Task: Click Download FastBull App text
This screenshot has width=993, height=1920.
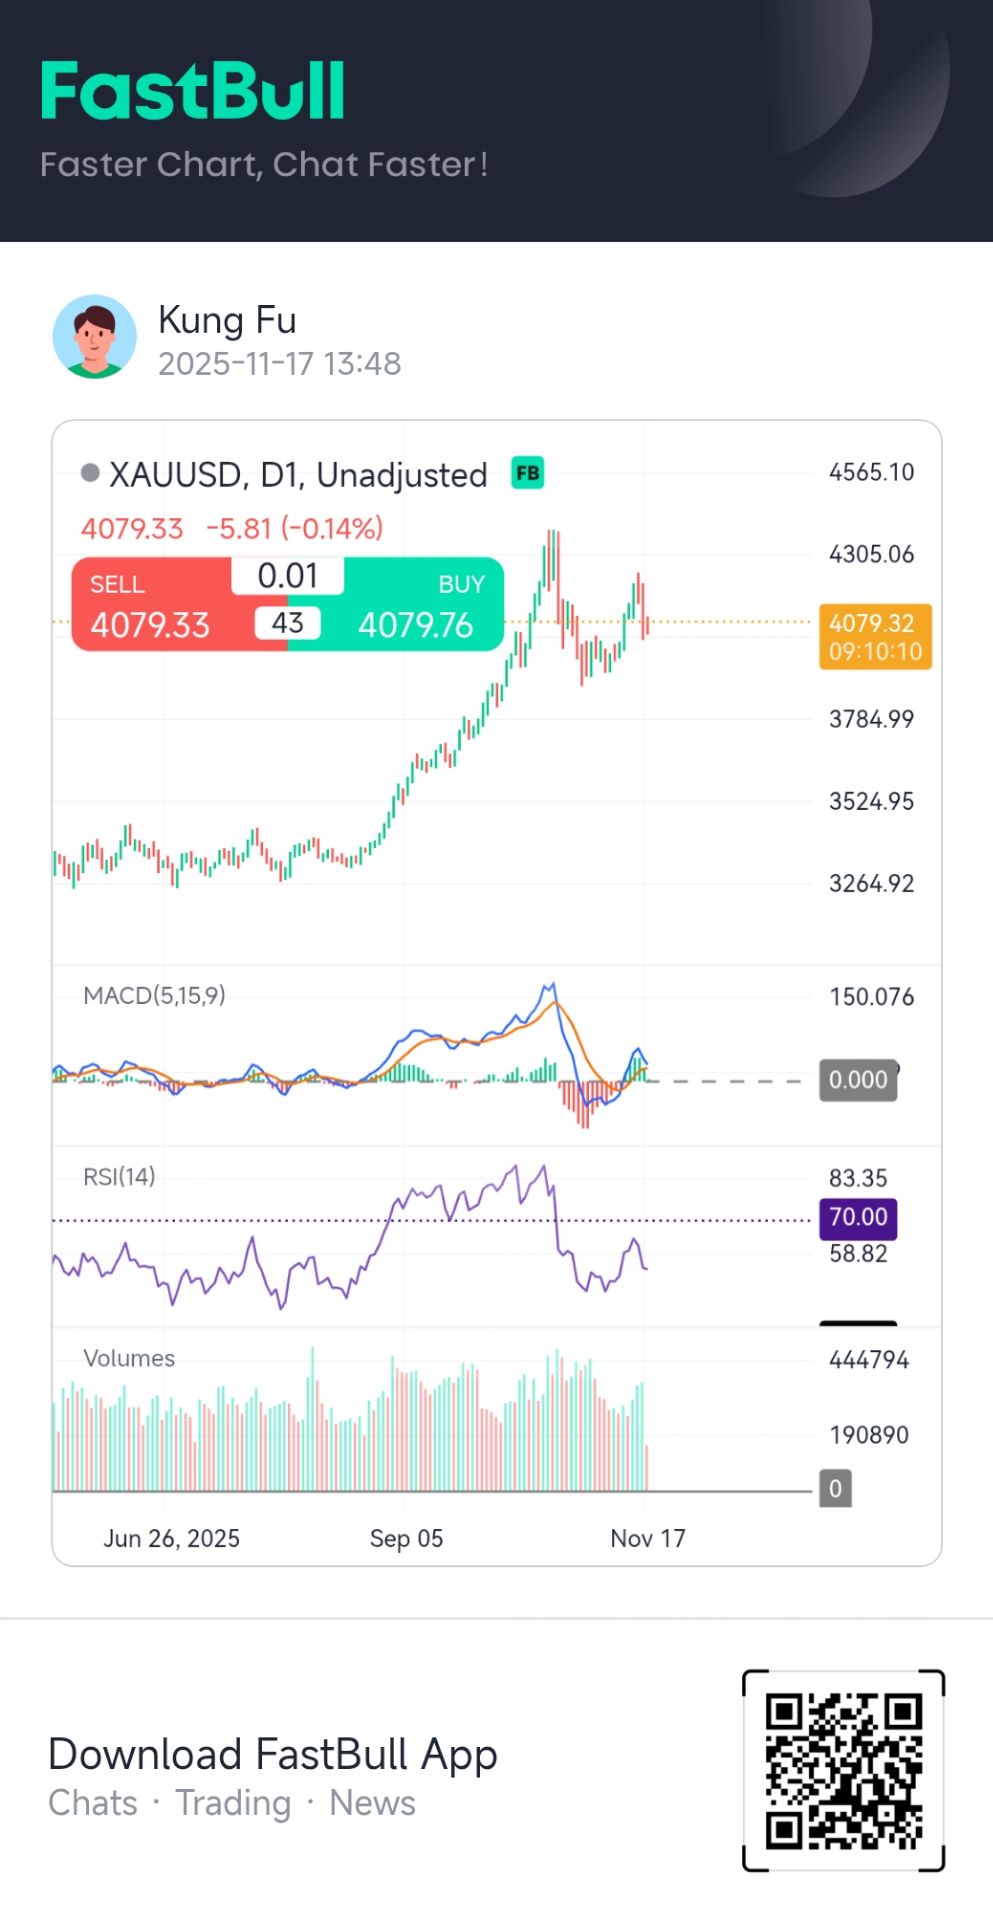Action: [x=272, y=1755]
